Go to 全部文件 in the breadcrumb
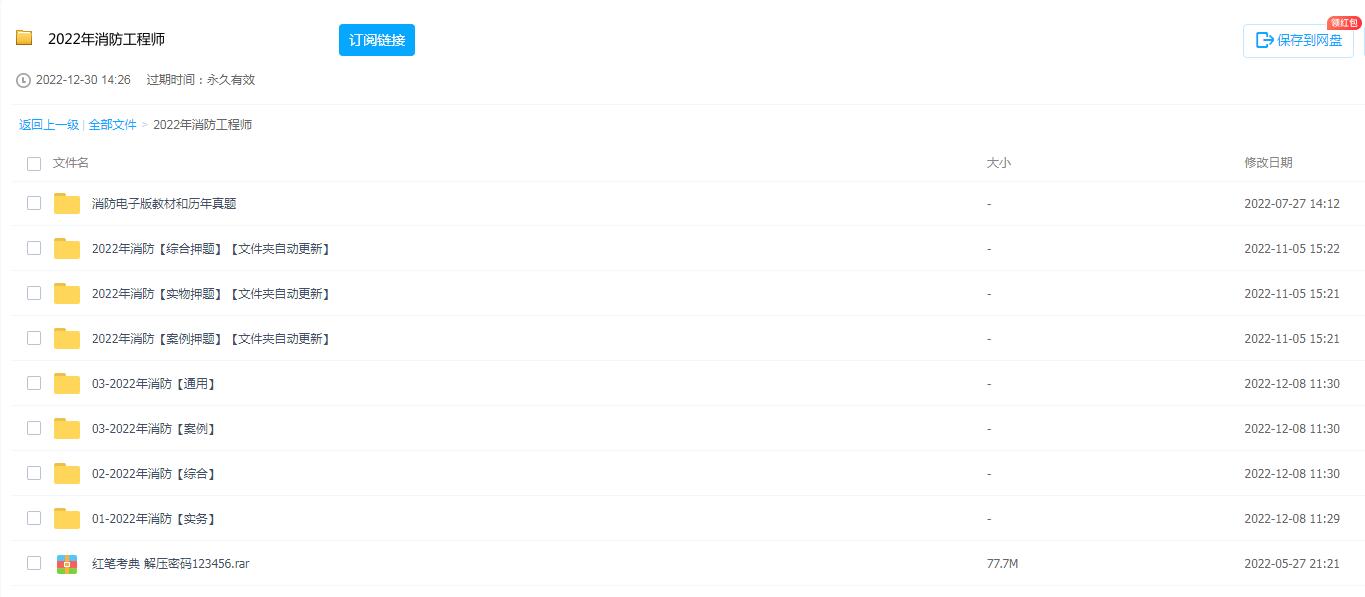The width and height of the screenshot is (1365, 597). coord(113,125)
